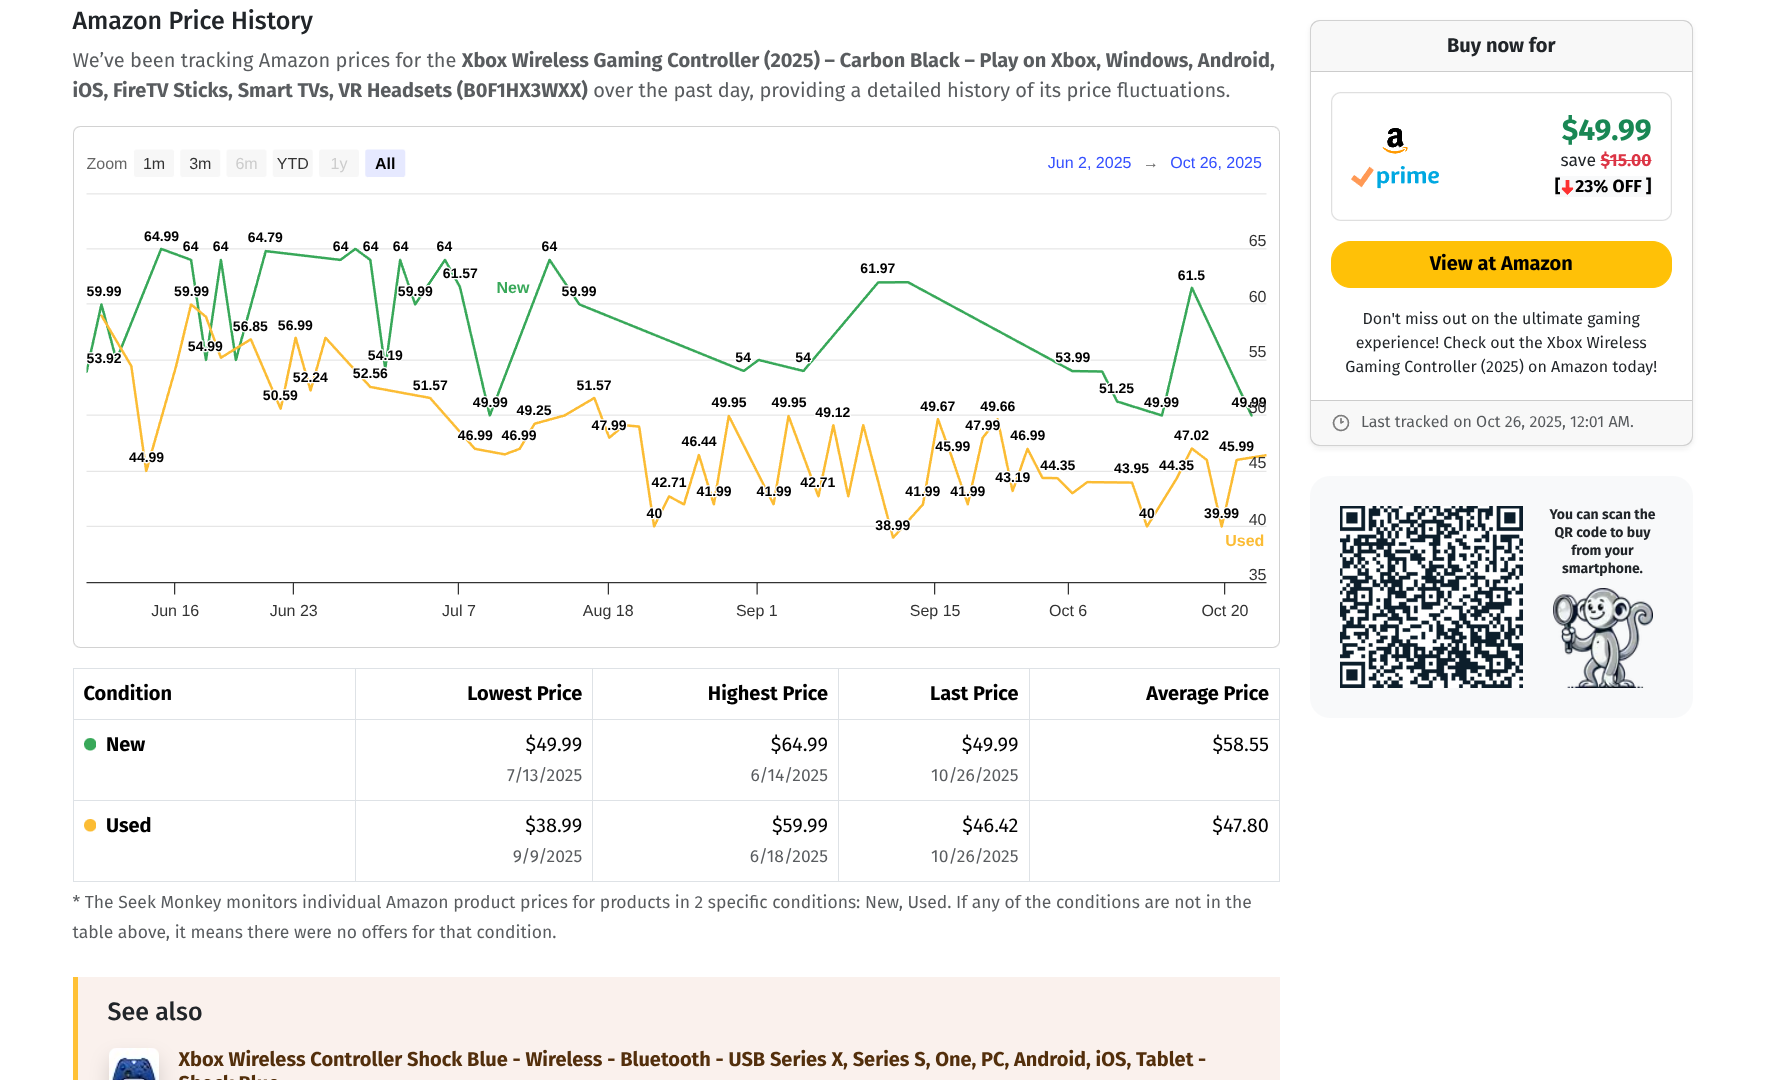This screenshot has width=1777, height=1080.
Task: Click the View at Amazon button
Action: (1500, 264)
